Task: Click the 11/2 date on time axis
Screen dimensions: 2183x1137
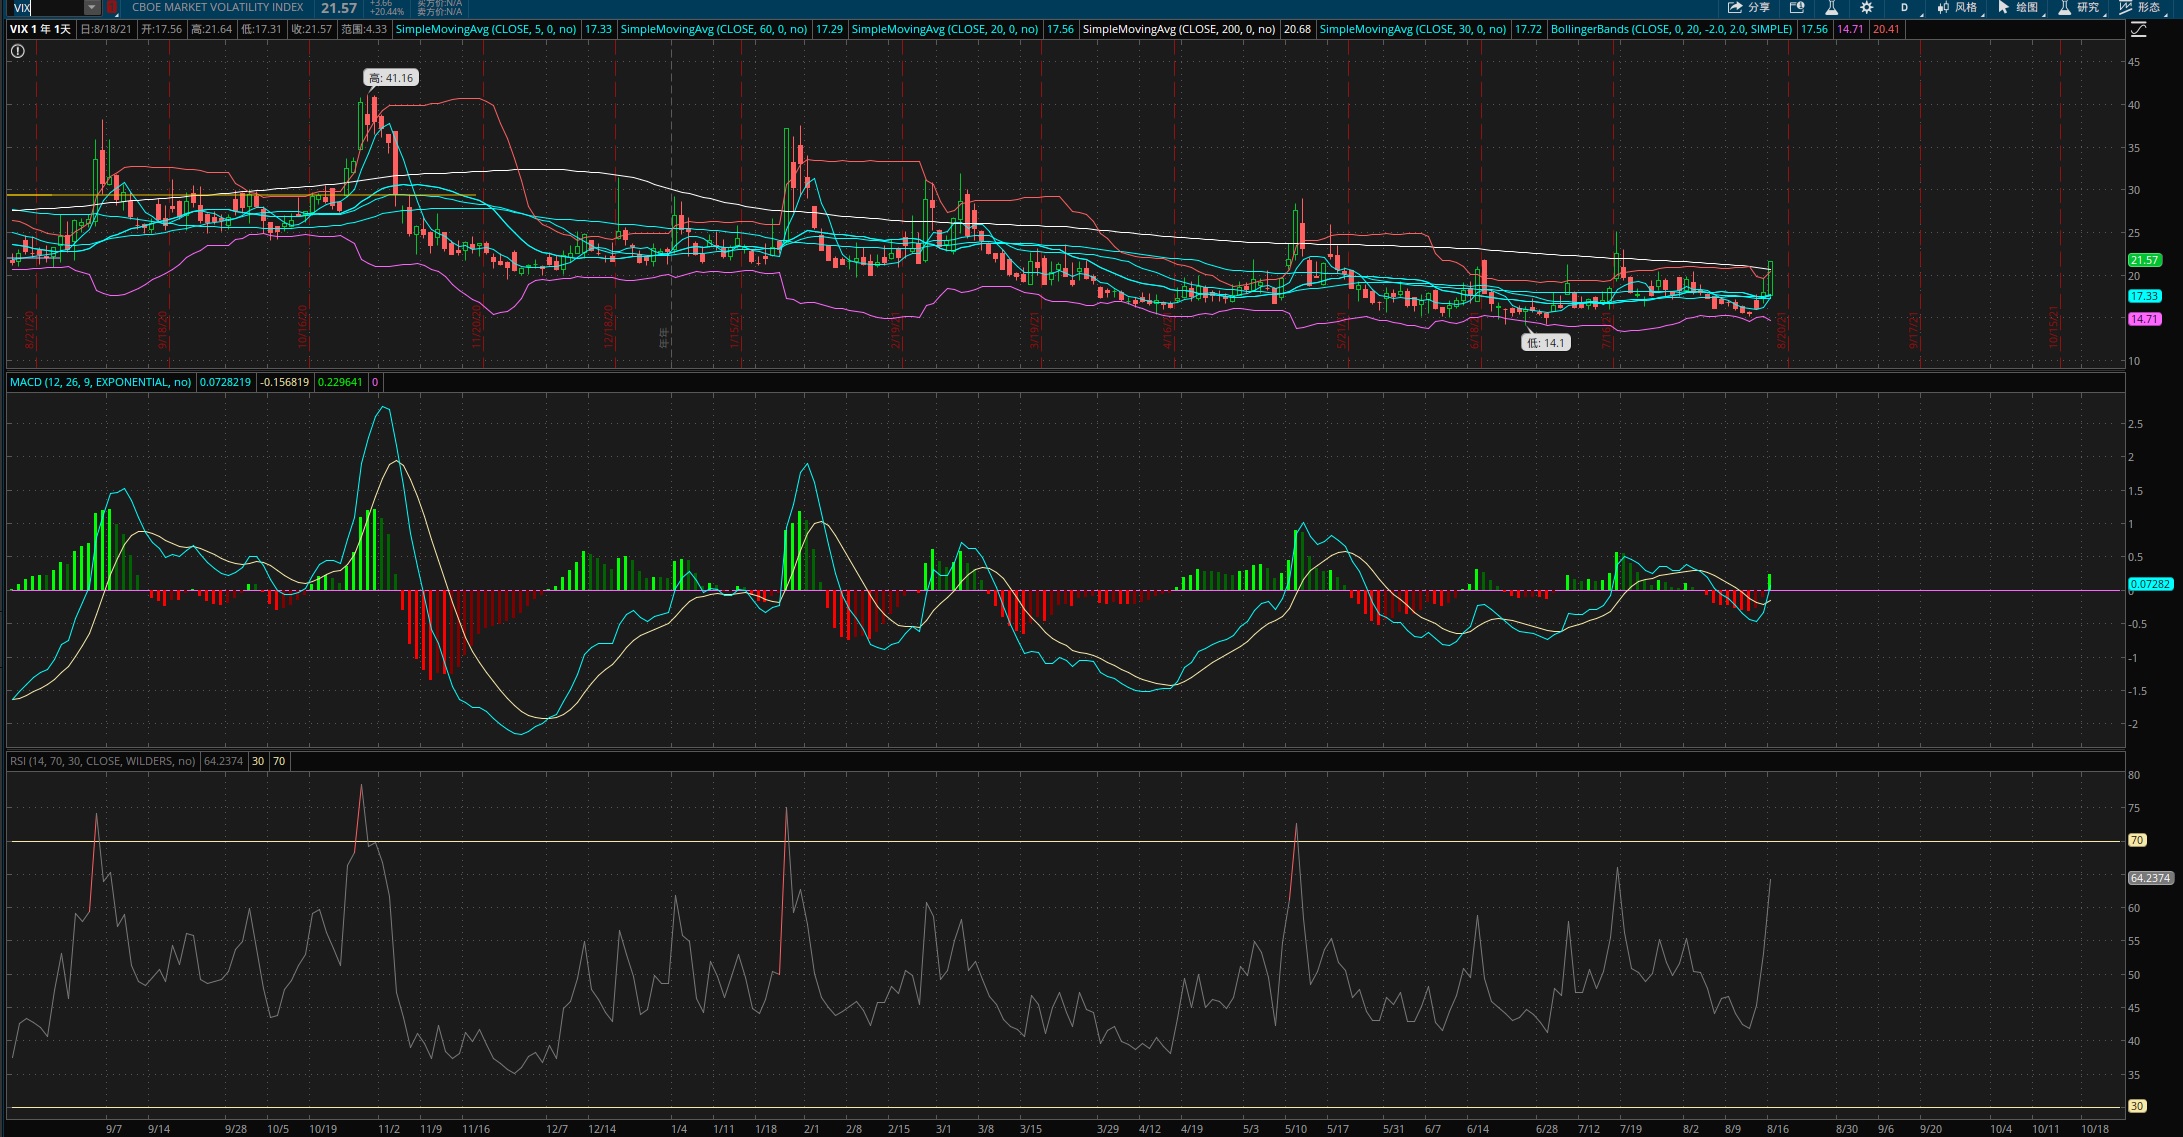Action: (x=389, y=1129)
